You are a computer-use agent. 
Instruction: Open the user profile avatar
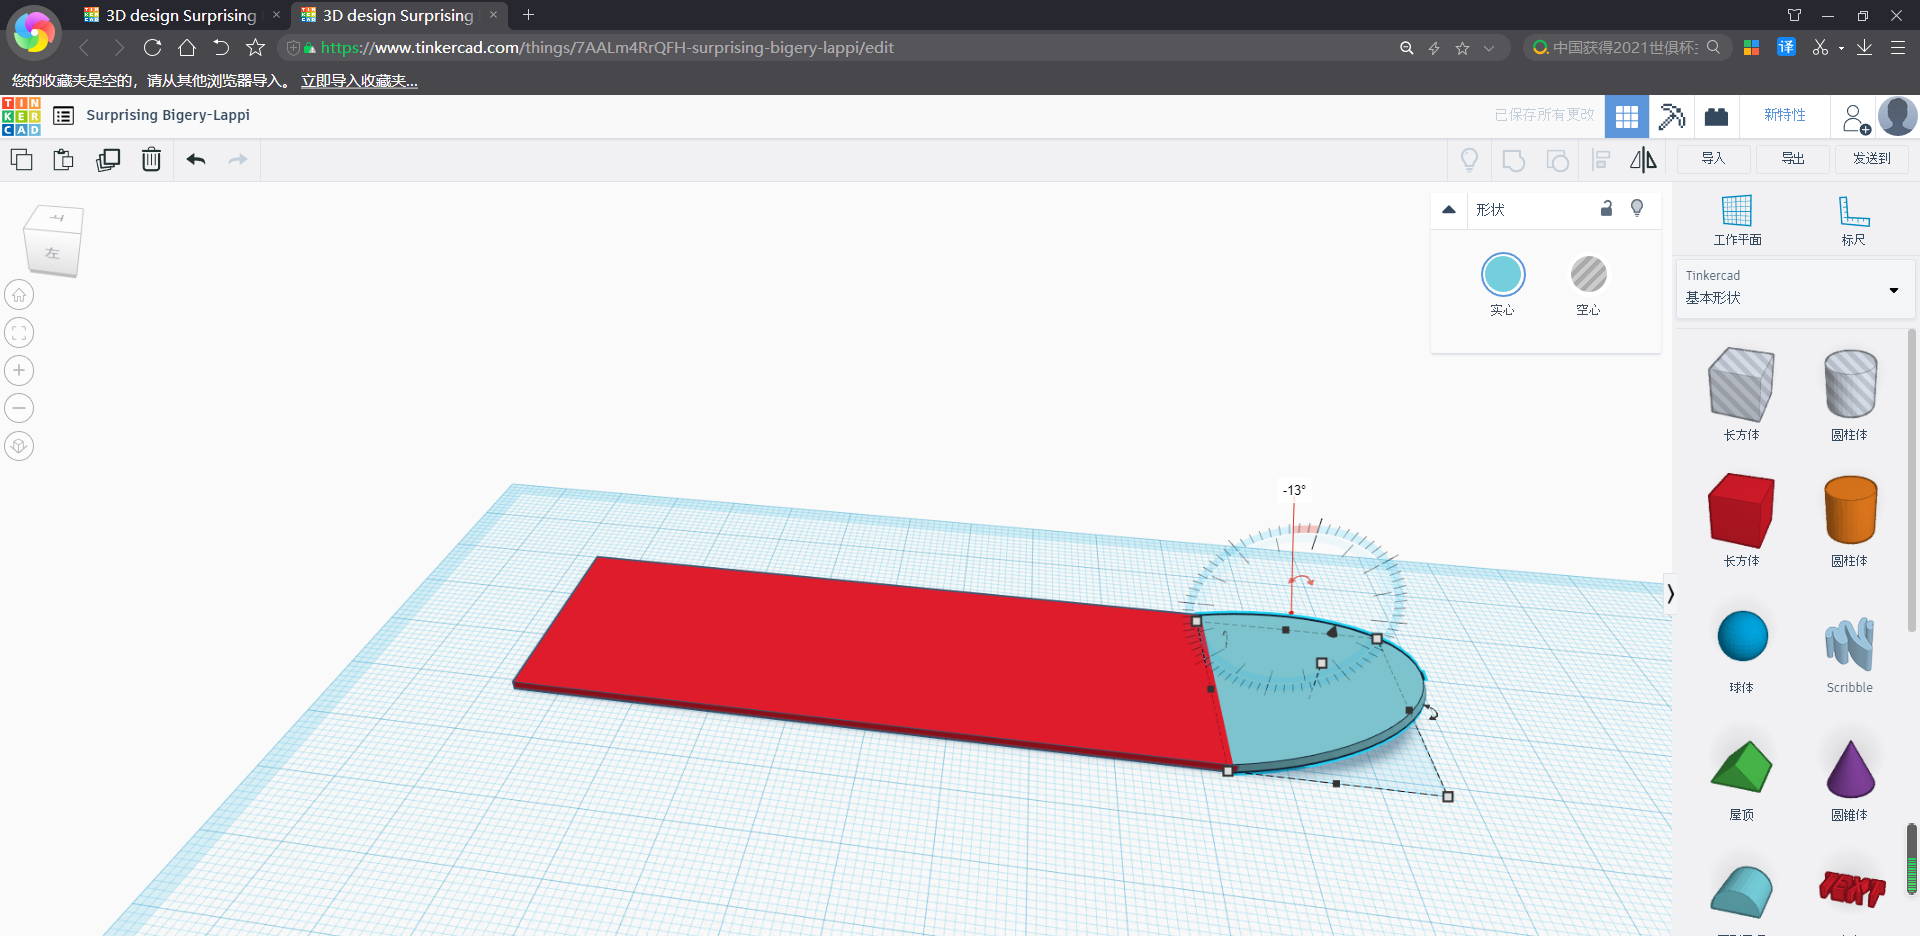coord(1898,116)
